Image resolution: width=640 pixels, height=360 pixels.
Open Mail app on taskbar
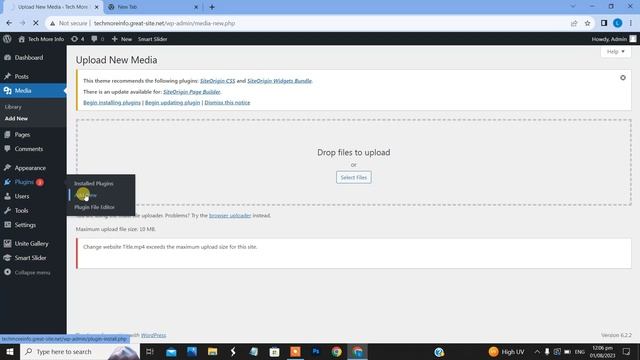[x=171, y=351]
